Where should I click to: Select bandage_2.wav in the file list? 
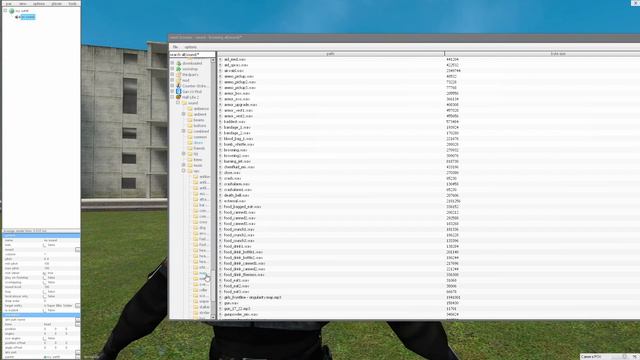tap(237, 133)
